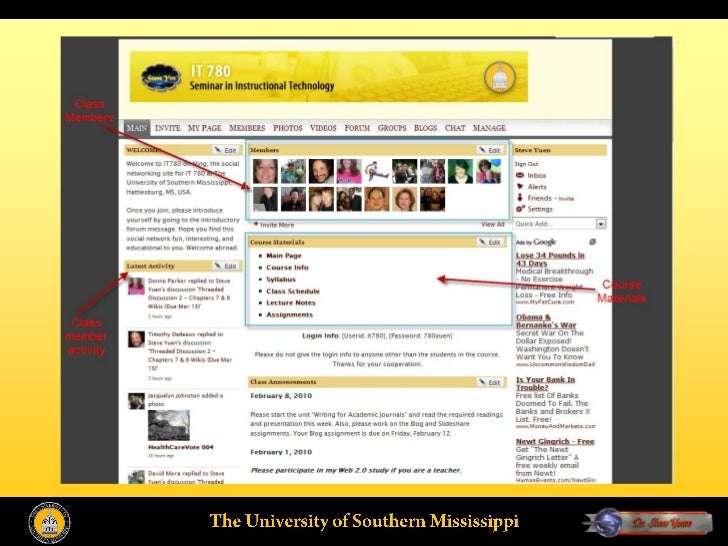This screenshot has width=728, height=546.
Task: Open the MANAGE tab
Action: pyautogui.click(x=489, y=128)
